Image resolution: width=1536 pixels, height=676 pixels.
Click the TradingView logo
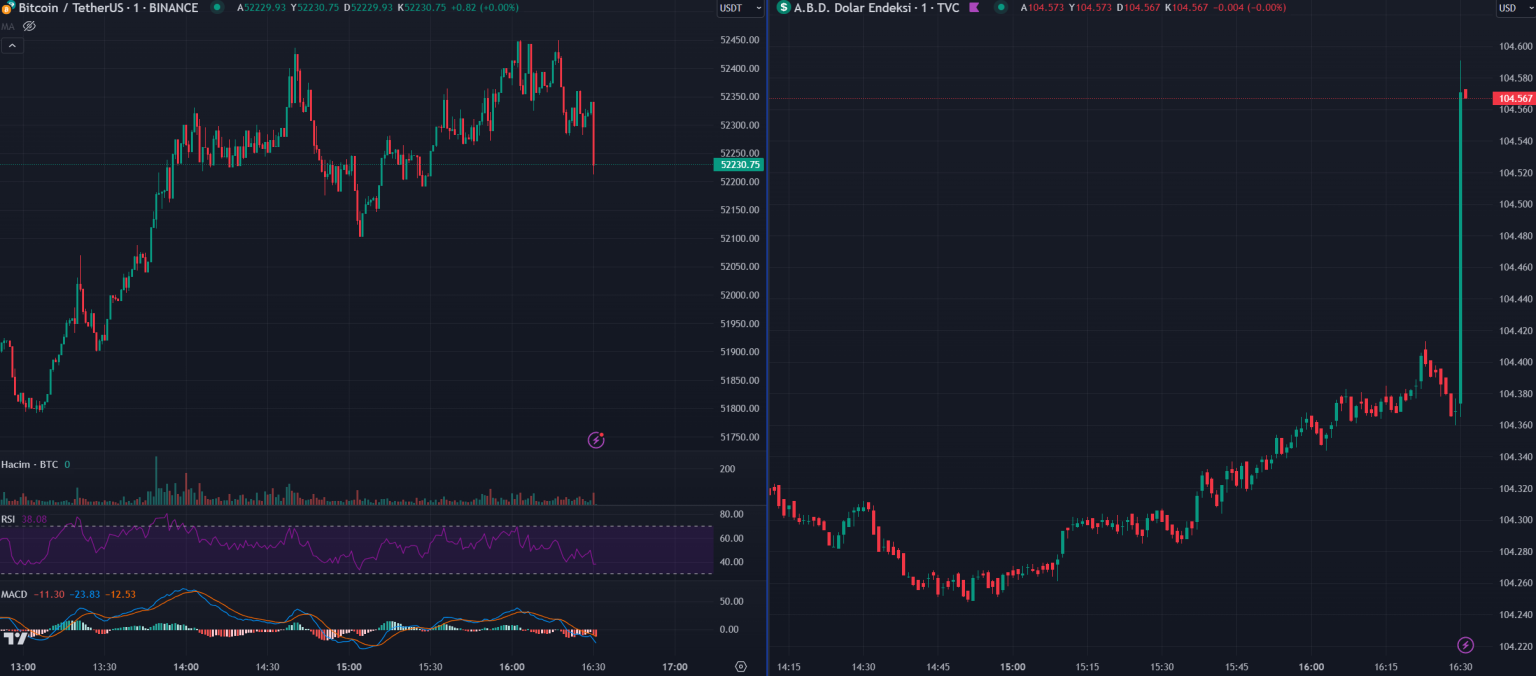(15, 638)
